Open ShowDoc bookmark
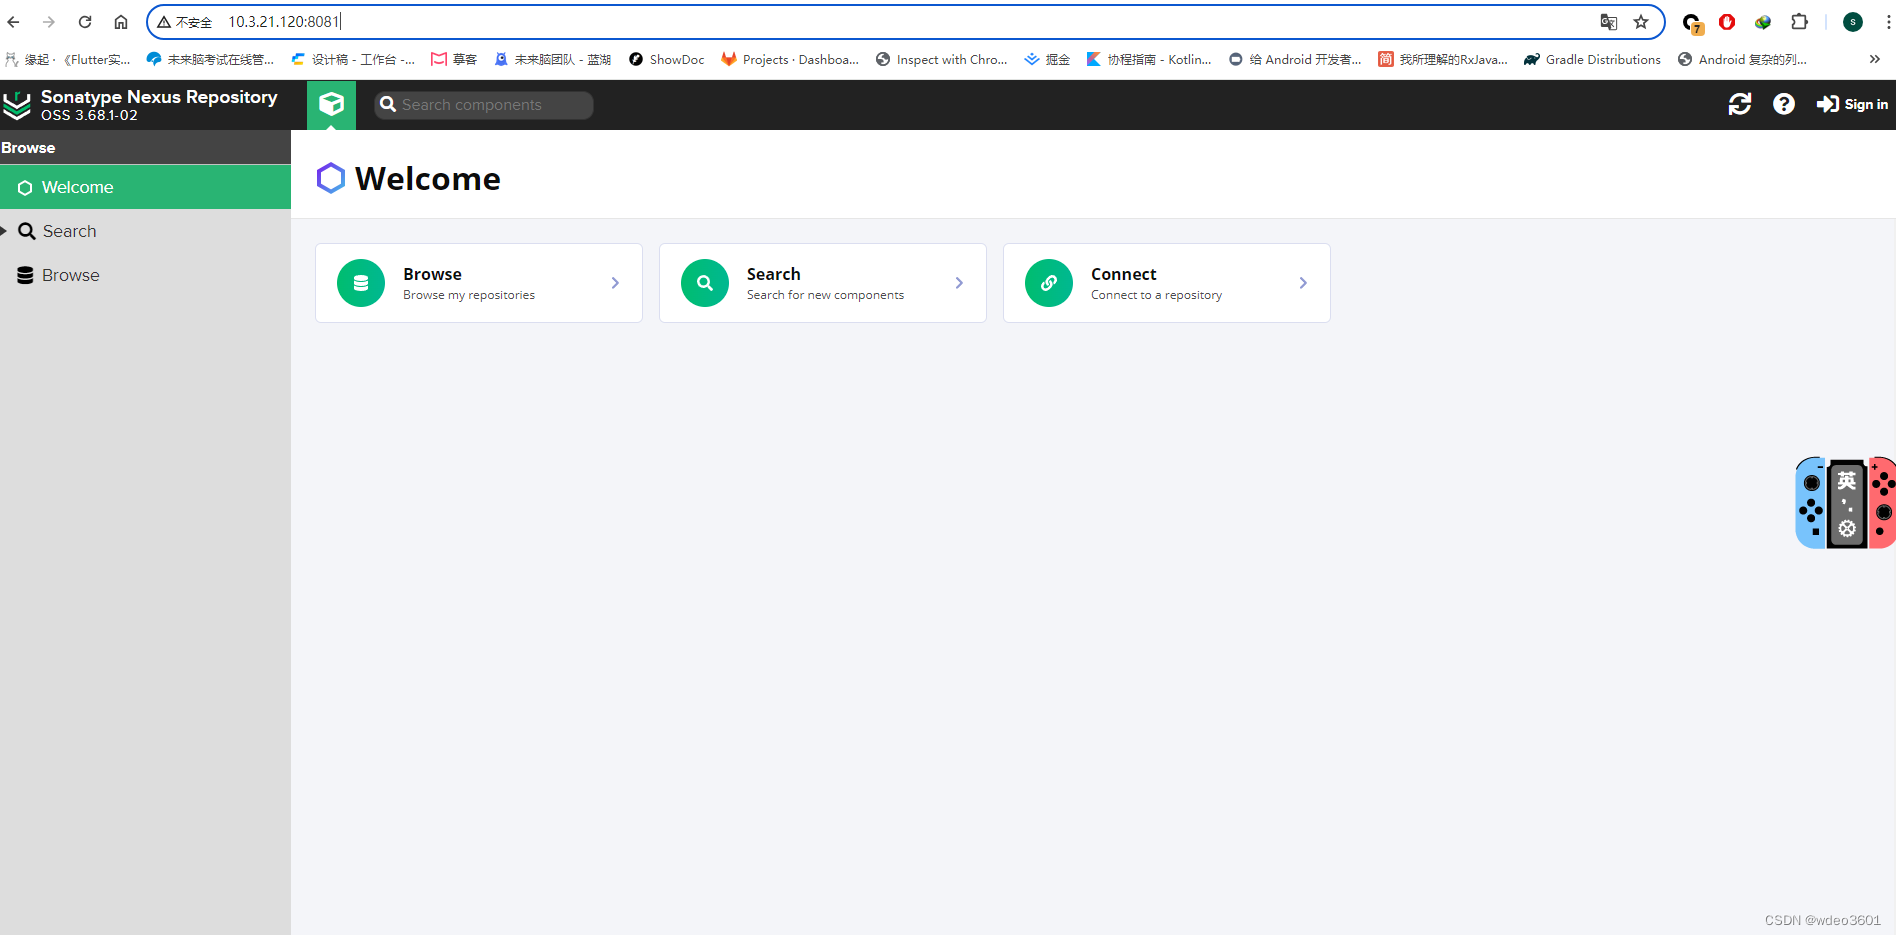 666,60
